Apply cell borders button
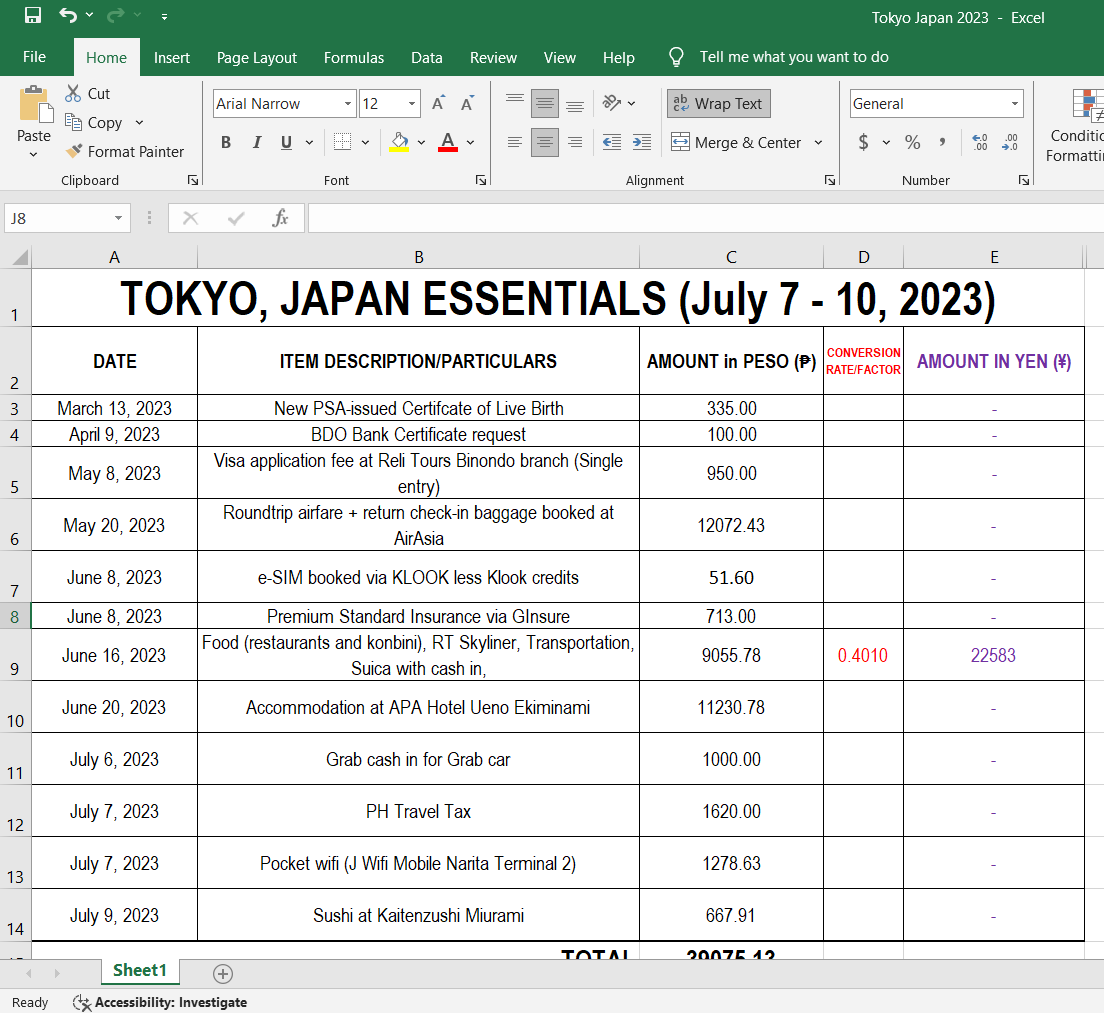The height and width of the screenshot is (1013, 1104). point(342,142)
